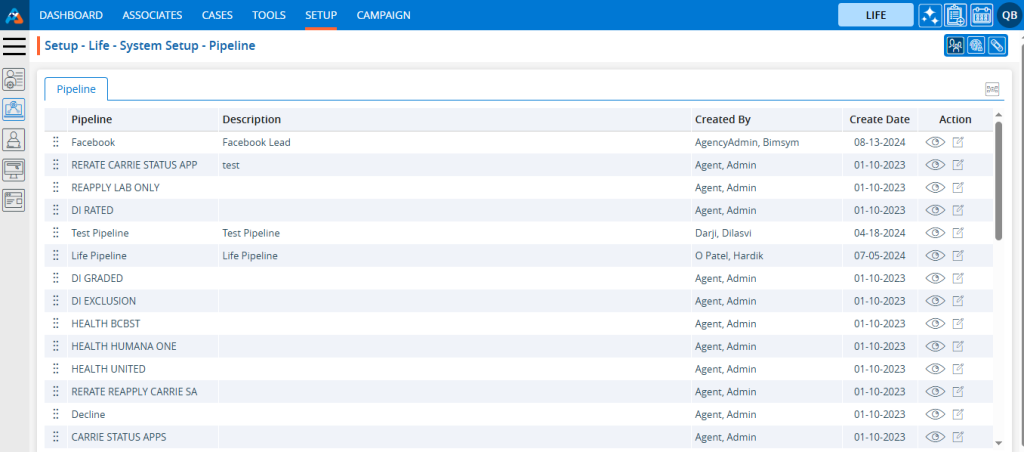Open the TOOLS menu
The height and width of the screenshot is (452, 1024).
point(269,15)
